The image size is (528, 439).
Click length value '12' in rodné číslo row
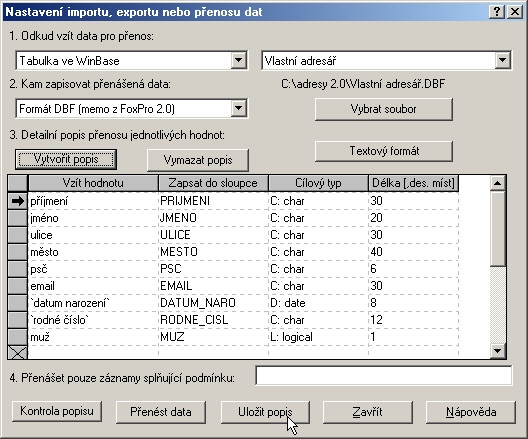point(413,320)
